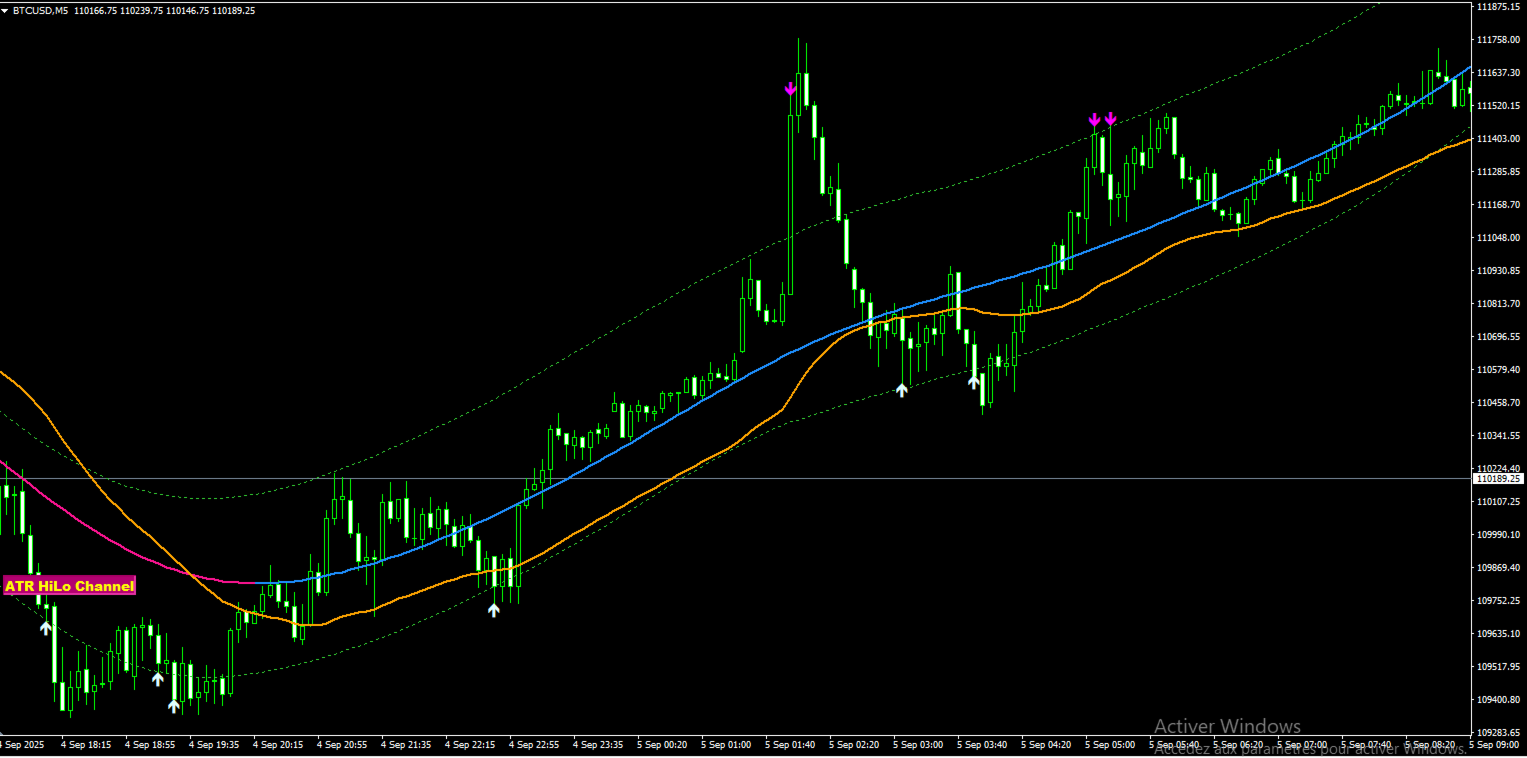This screenshot has width=1527, height=758.
Task: Click the lowest white buy arrow near 19:00
Action: pyautogui.click(x=173, y=706)
